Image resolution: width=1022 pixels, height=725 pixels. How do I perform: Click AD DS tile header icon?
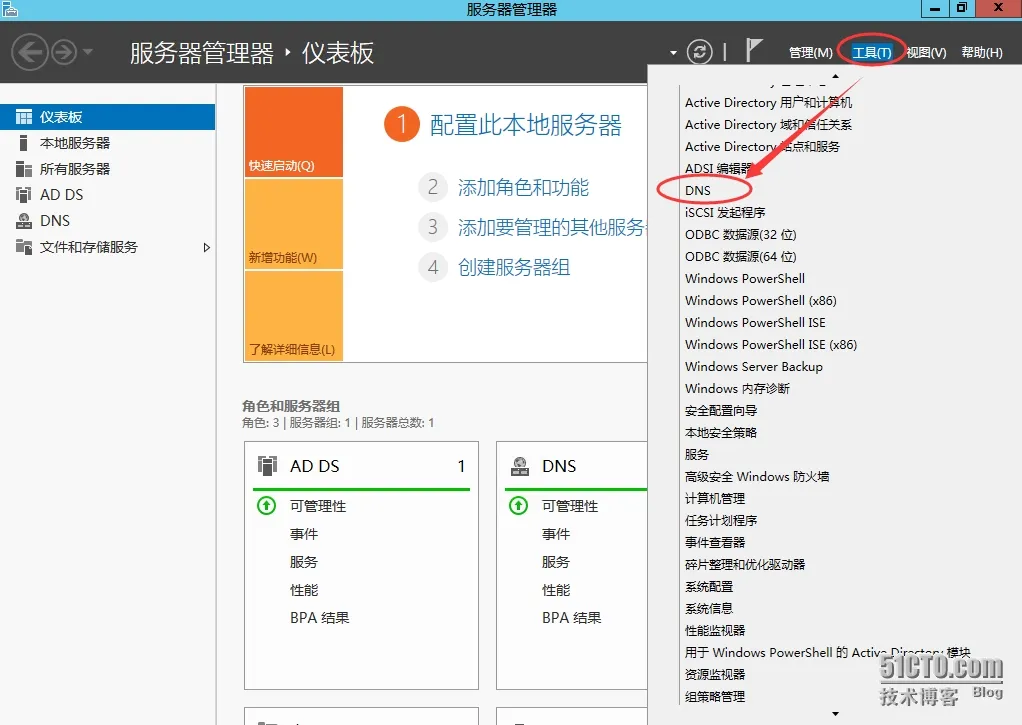click(x=267, y=466)
